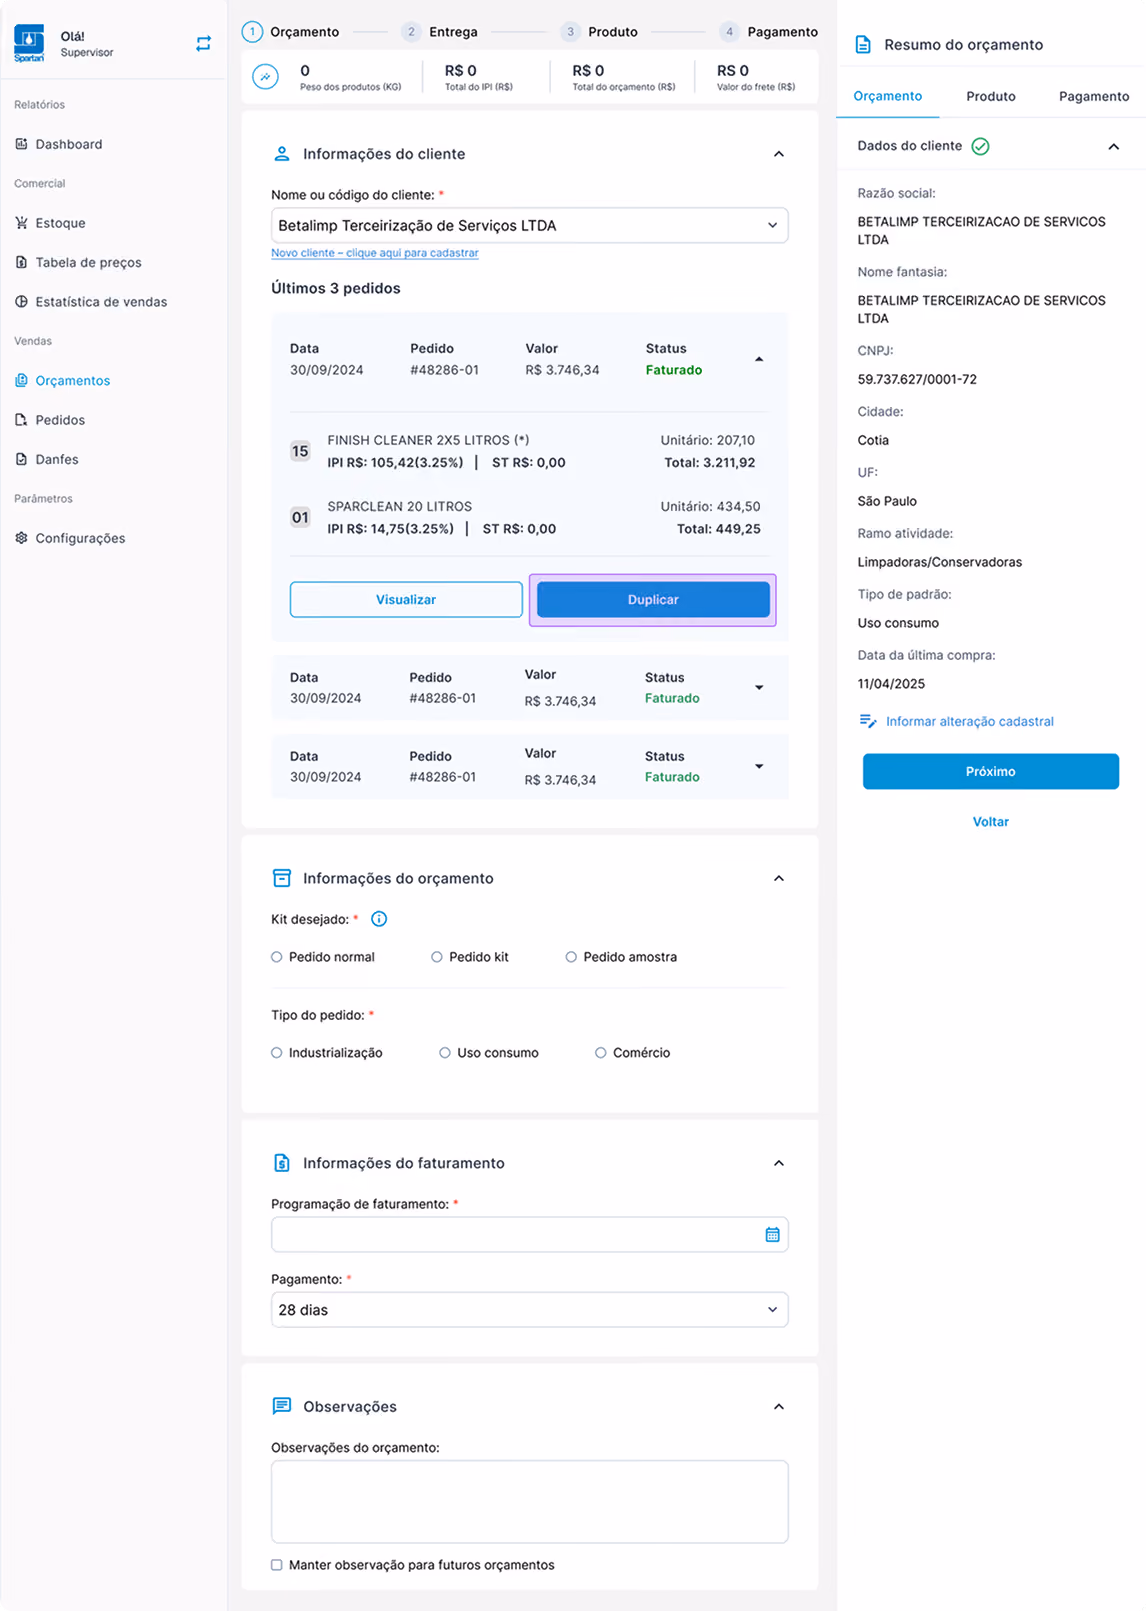Click the green check icon beside Dados do cliente
This screenshot has height=1611, width=1146.
click(x=981, y=147)
